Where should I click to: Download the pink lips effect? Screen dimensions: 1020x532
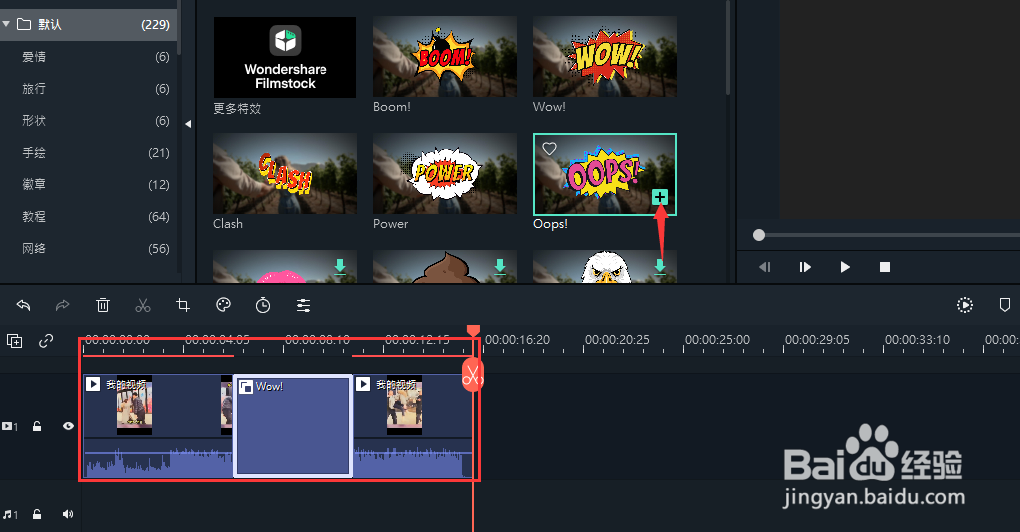coord(340,267)
